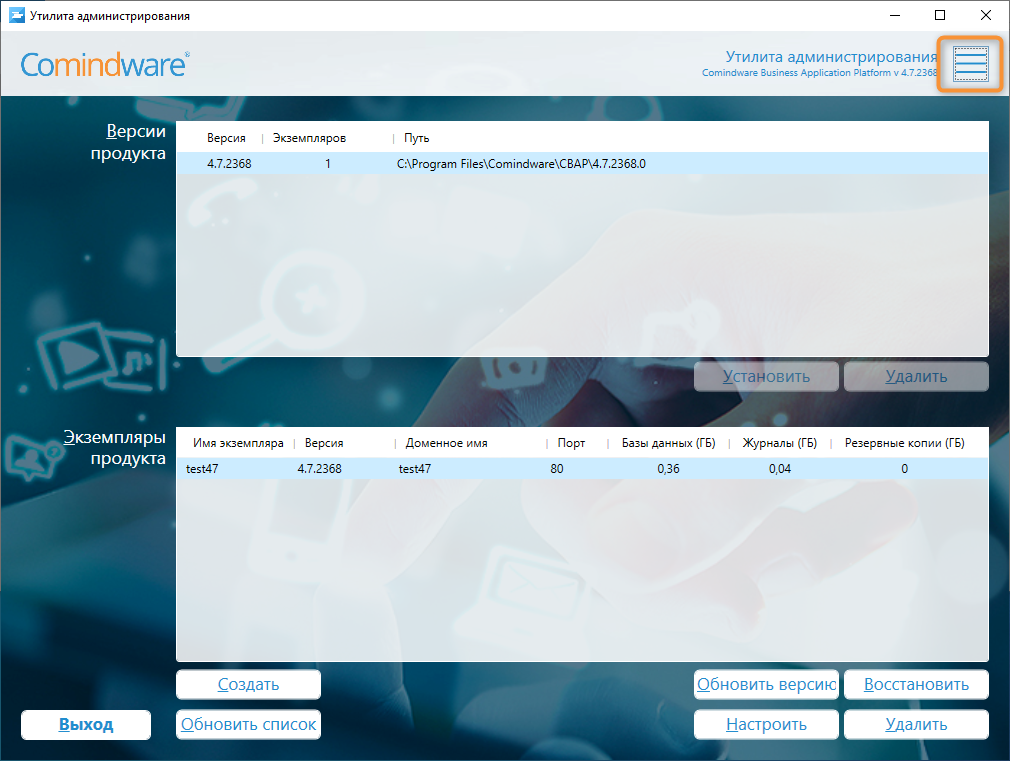1010x761 pixels.
Task: Click the Установить button
Action: [766, 376]
